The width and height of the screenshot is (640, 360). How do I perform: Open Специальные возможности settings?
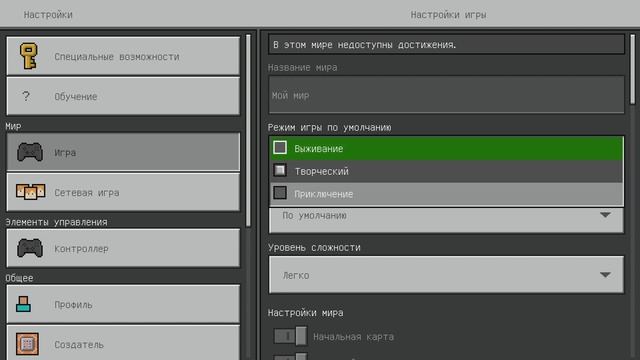click(123, 56)
